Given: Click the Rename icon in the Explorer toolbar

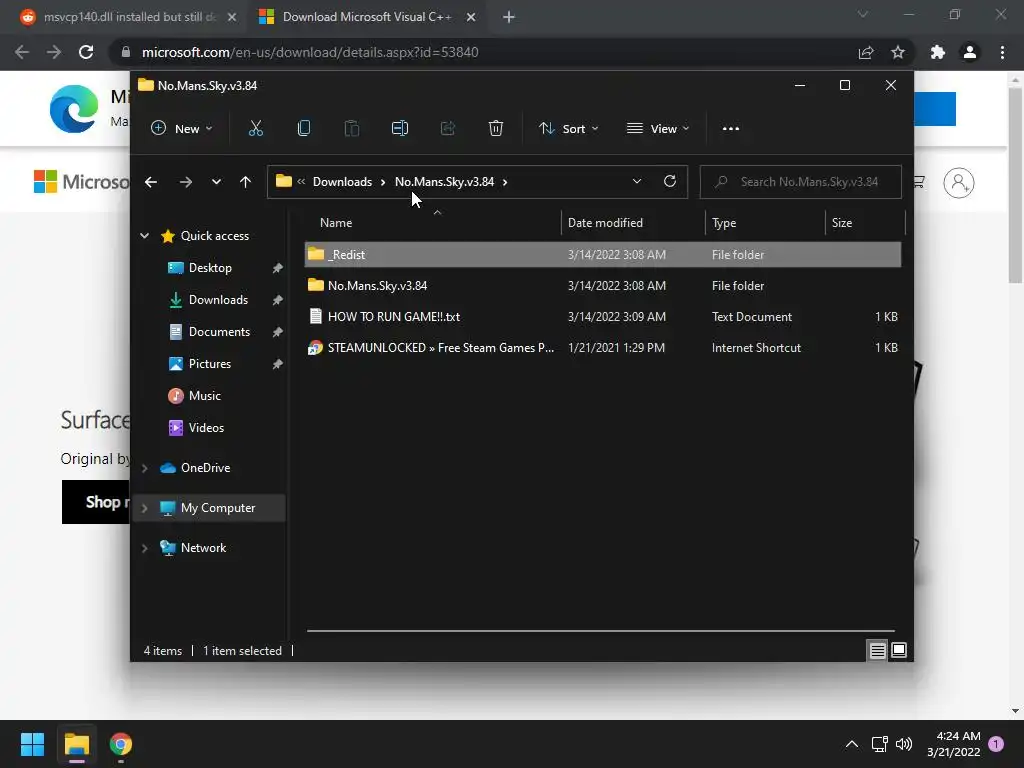Looking at the screenshot, I should coord(400,129).
